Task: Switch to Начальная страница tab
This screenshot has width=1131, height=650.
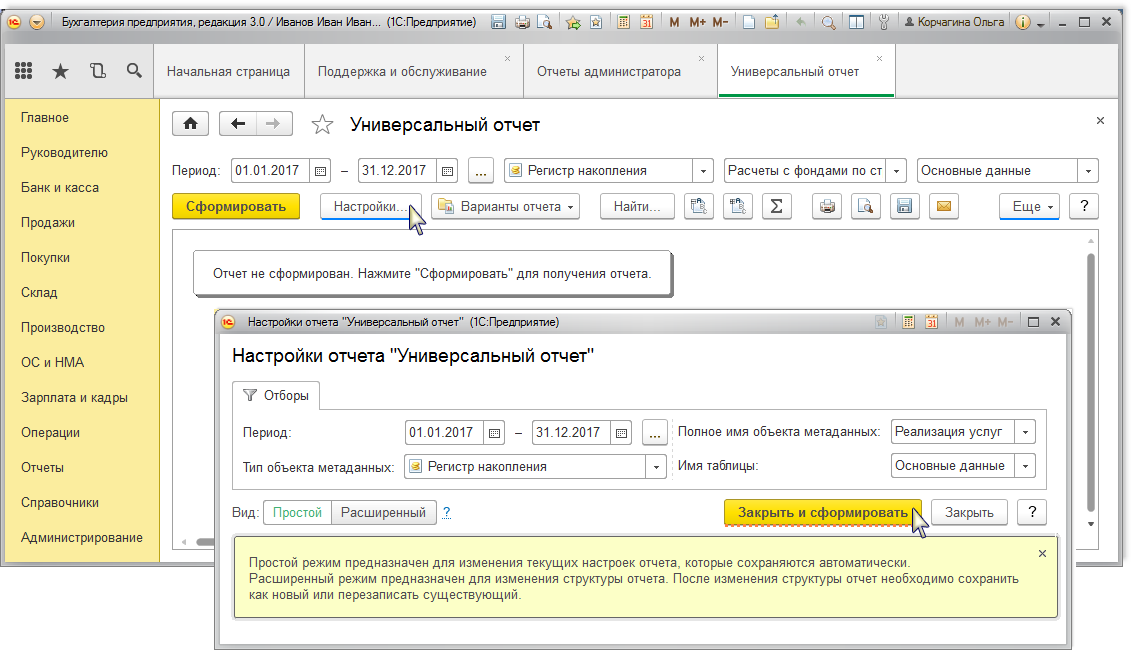Action: (229, 71)
